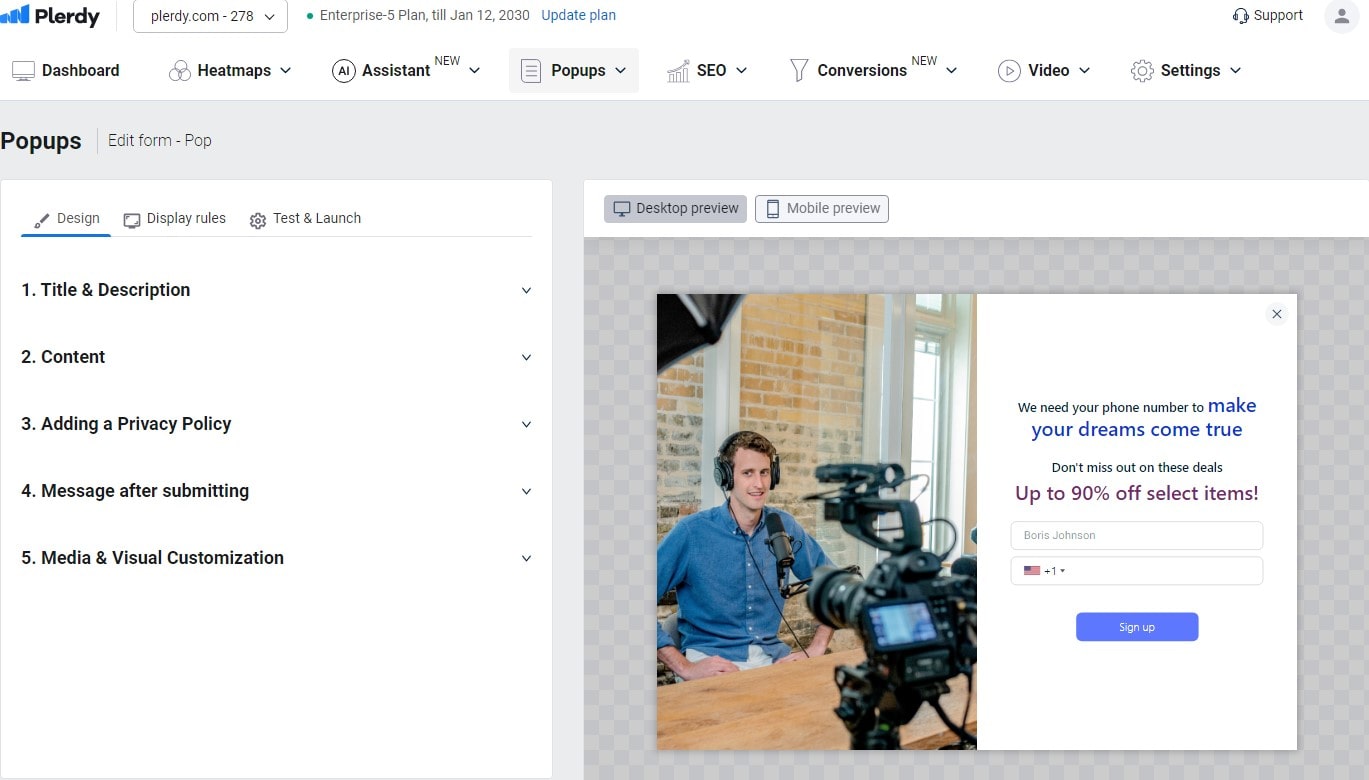This screenshot has height=780, width=1369.
Task: Open the AI Assistant
Action: coord(345,70)
